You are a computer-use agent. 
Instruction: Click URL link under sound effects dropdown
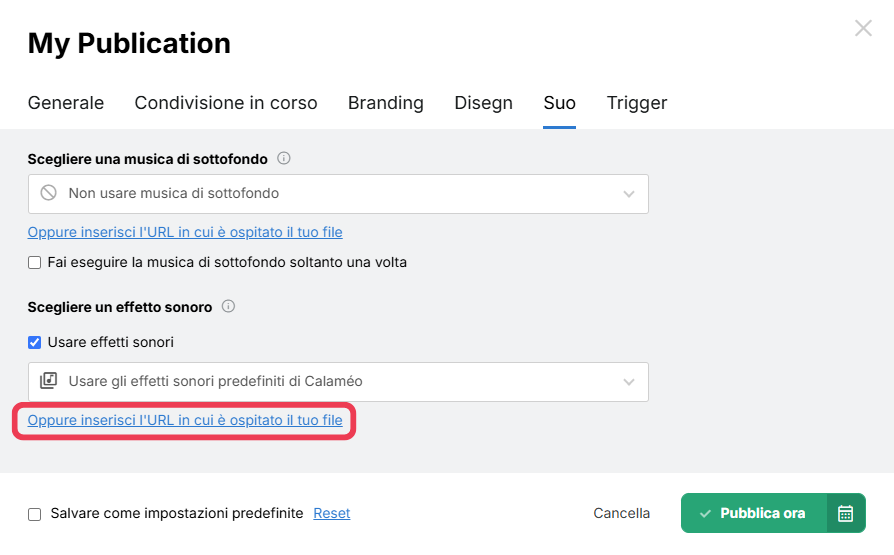pos(185,420)
